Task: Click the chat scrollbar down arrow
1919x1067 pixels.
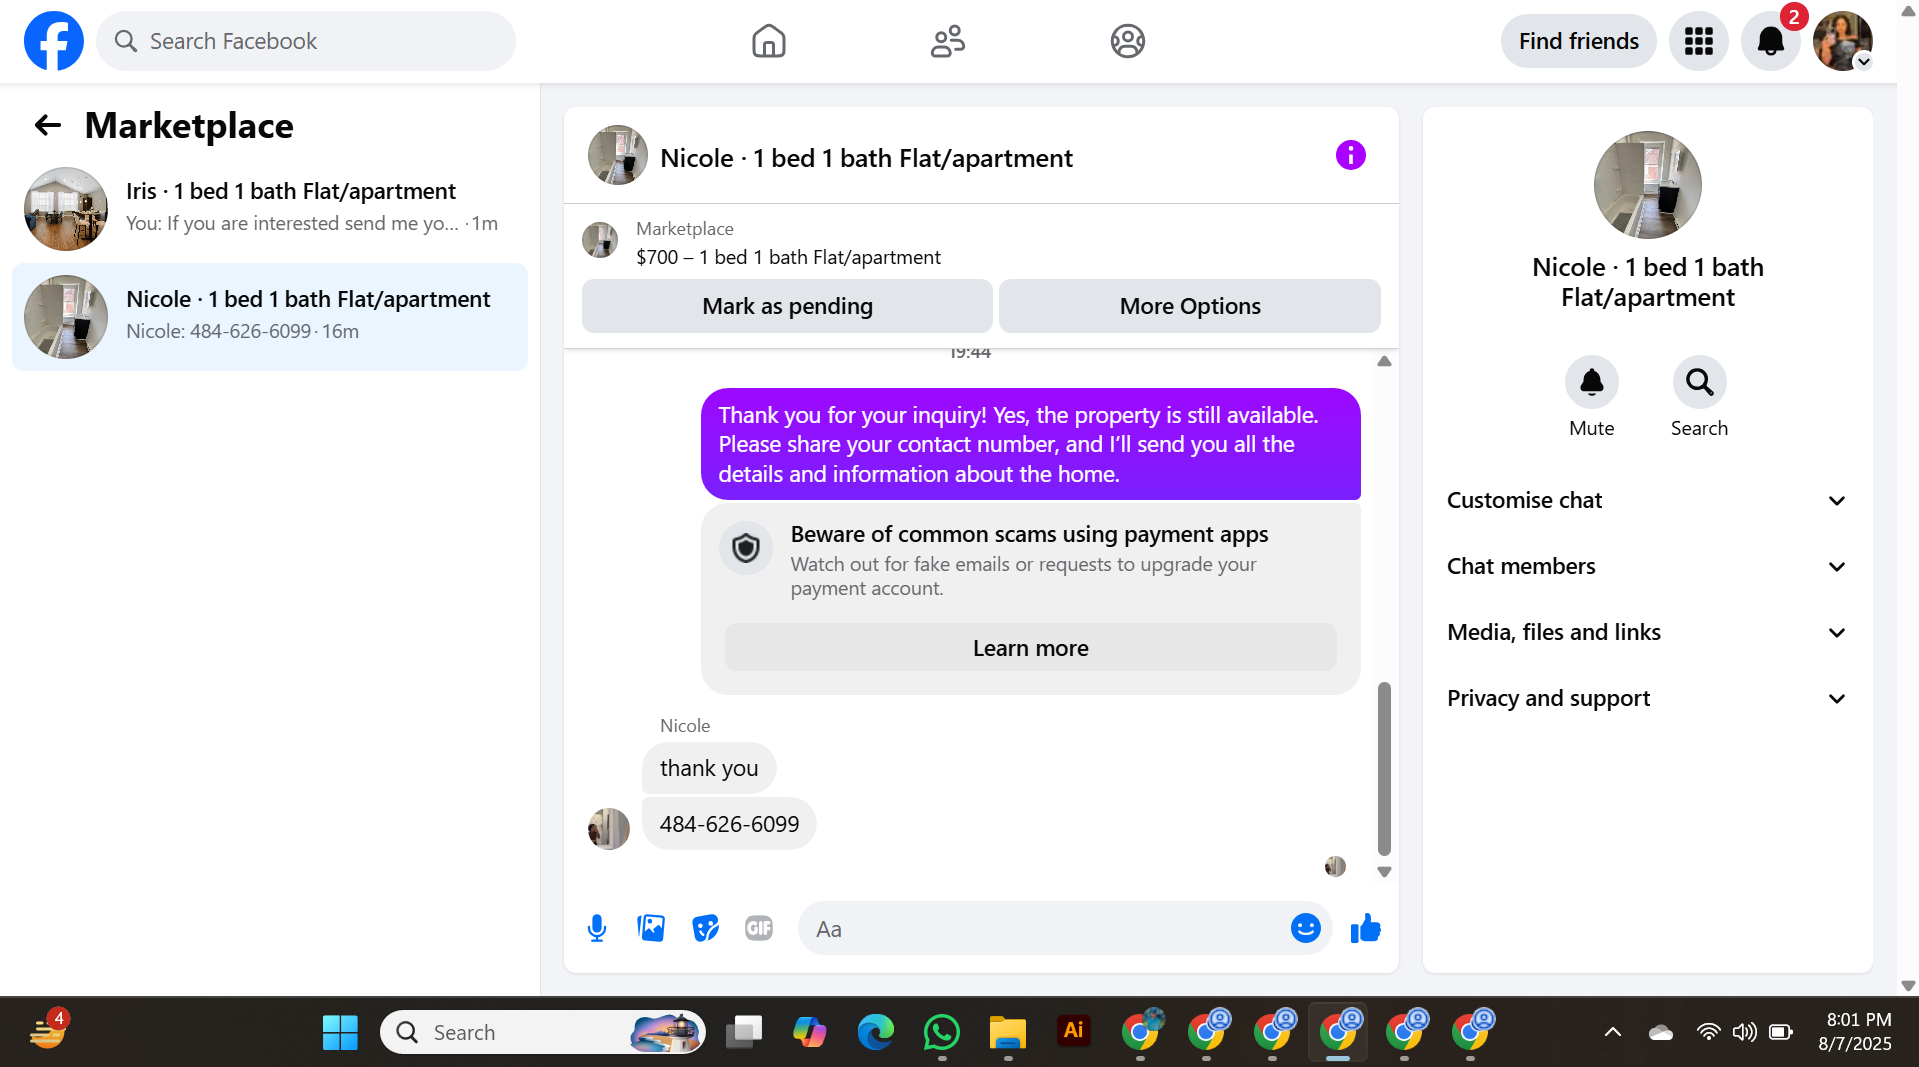Action: pyautogui.click(x=1384, y=872)
